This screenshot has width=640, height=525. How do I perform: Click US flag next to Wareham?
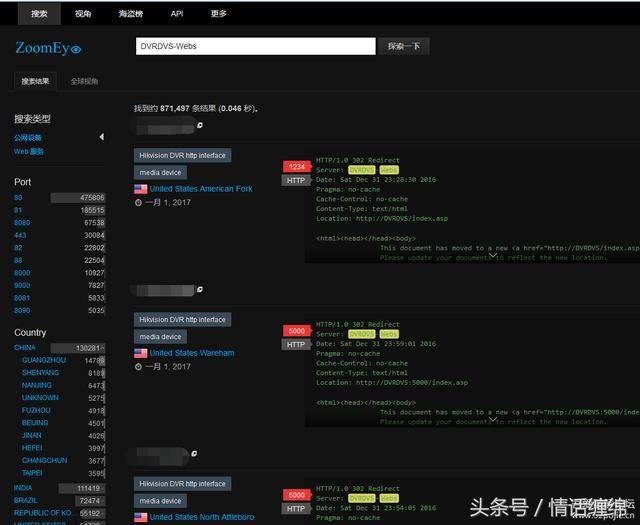tap(140, 353)
